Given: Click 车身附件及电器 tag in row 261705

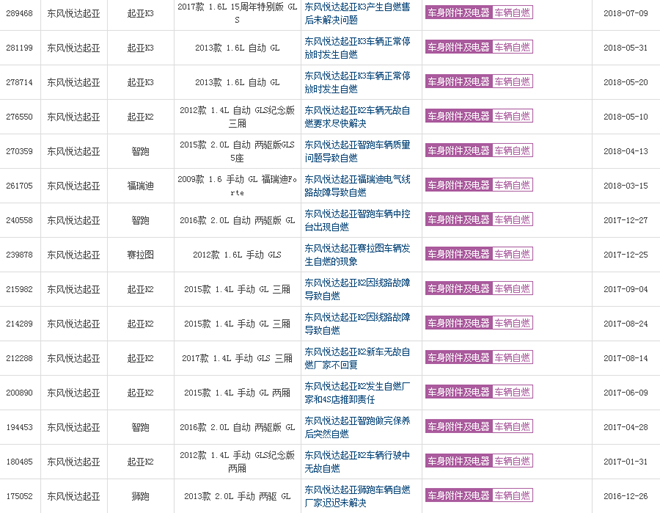Looking at the screenshot, I should coord(458,185).
